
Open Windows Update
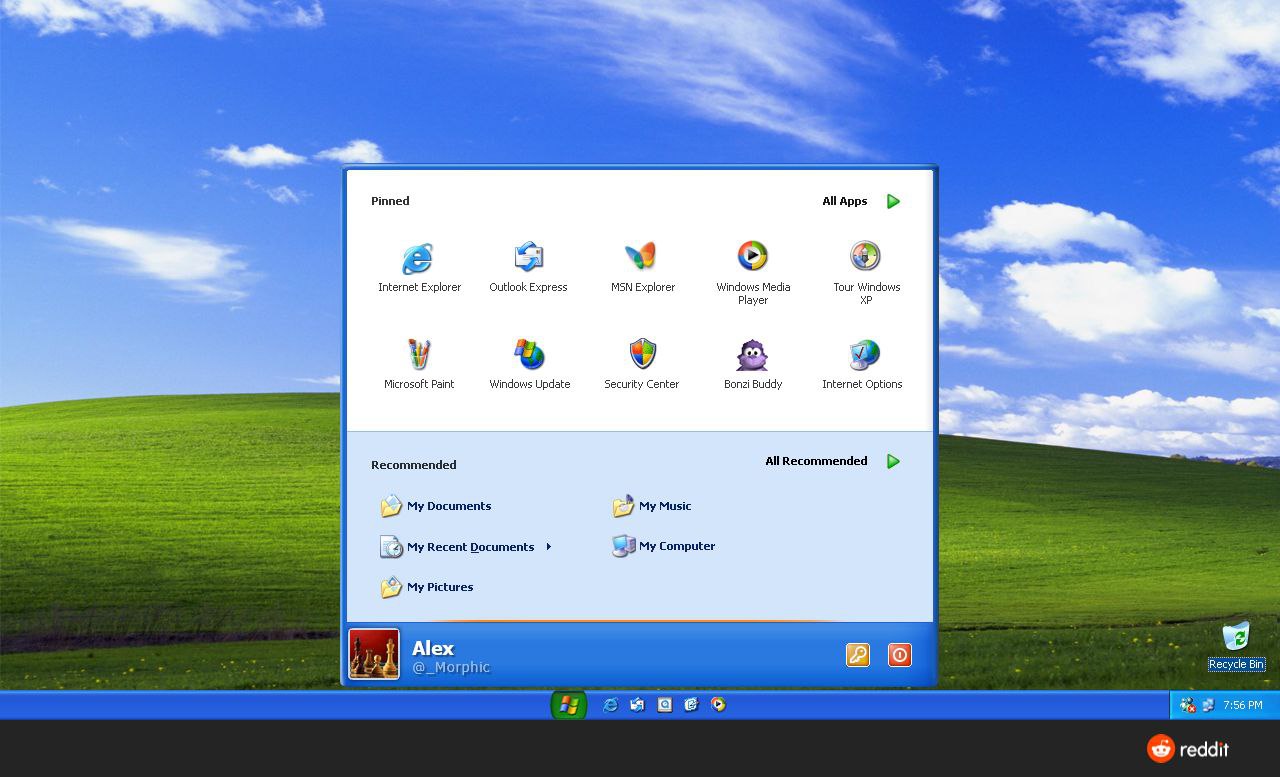click(x=529, y=365)
